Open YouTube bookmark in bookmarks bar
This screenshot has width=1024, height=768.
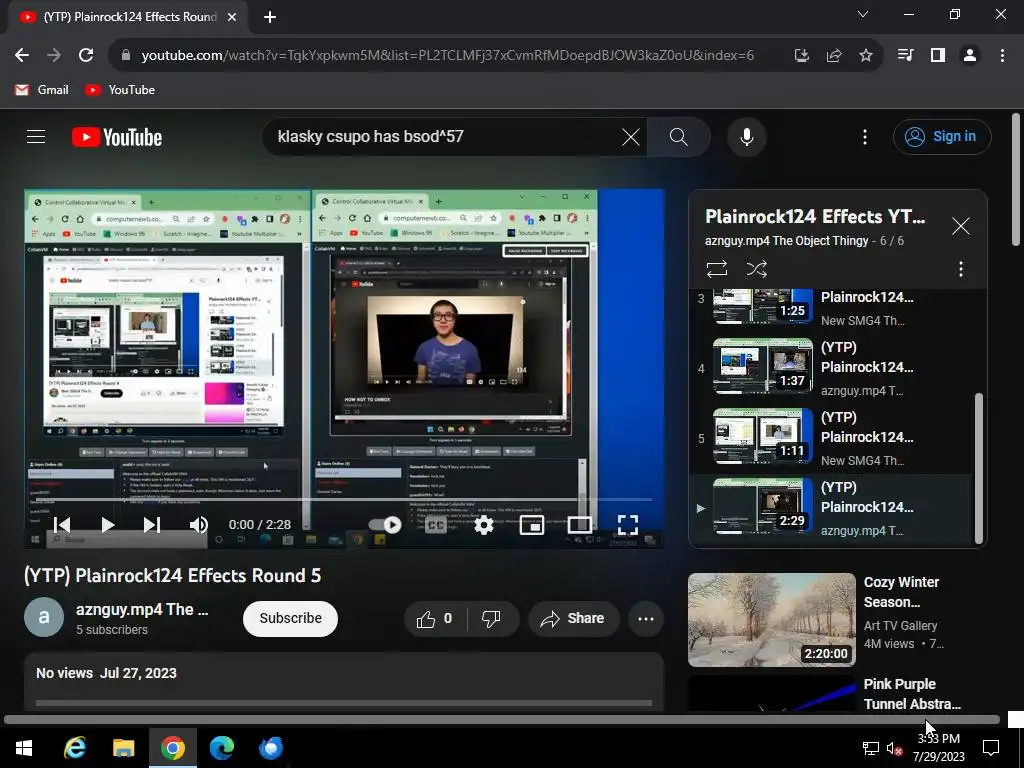point(120,89)
